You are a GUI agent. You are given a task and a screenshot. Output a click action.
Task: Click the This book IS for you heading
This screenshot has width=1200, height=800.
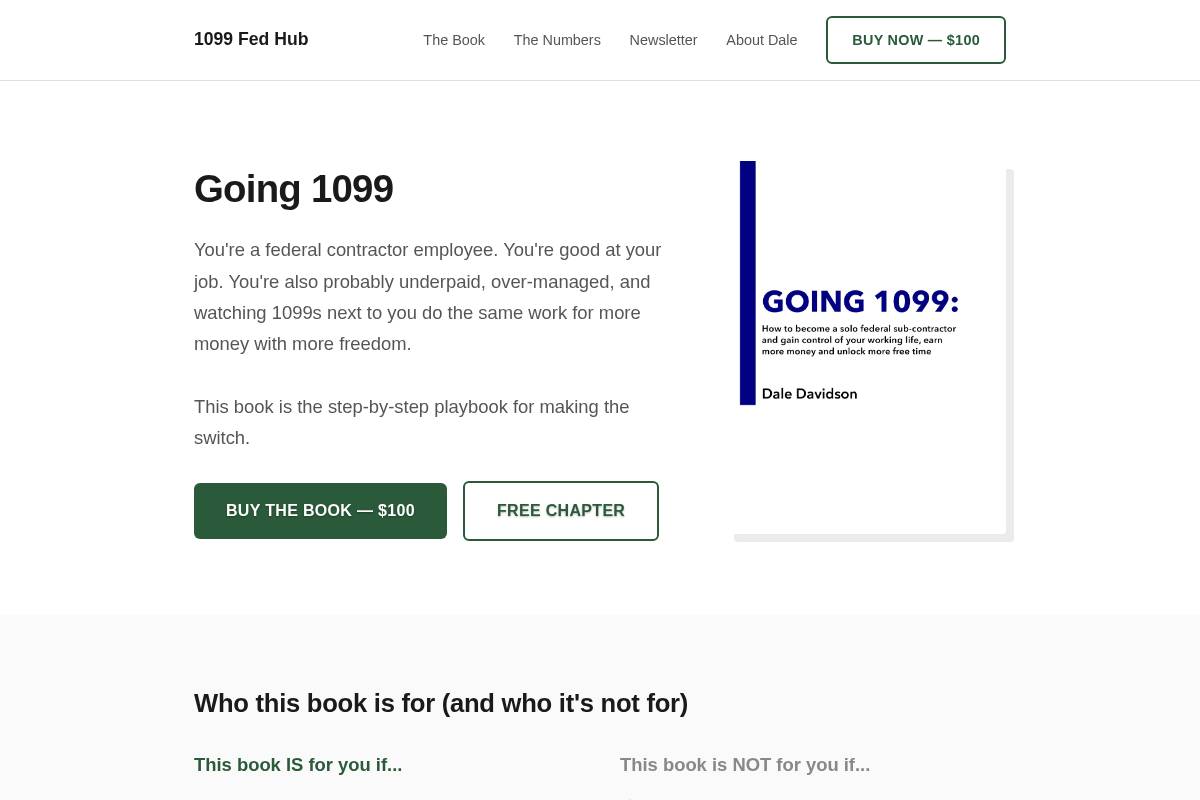[298, 764]
